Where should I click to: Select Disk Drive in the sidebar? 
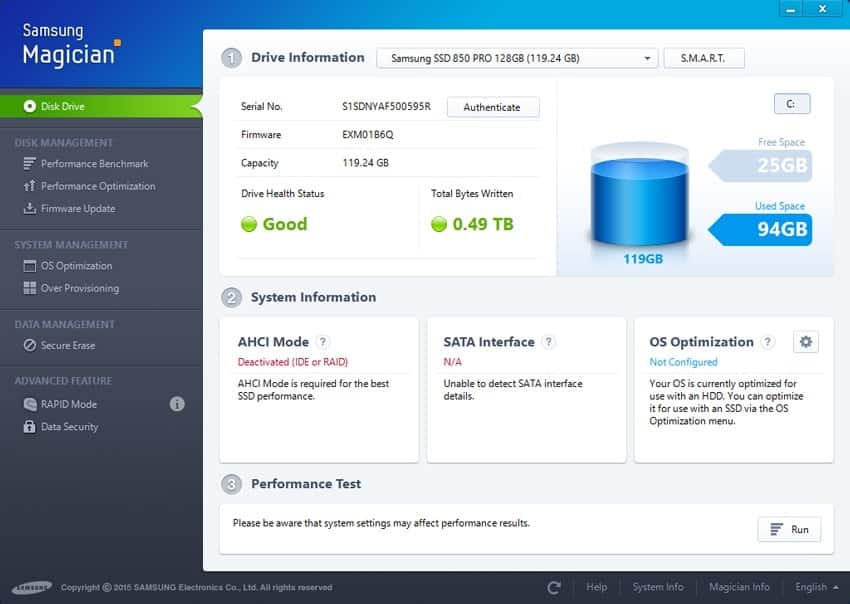pos(62,106)
